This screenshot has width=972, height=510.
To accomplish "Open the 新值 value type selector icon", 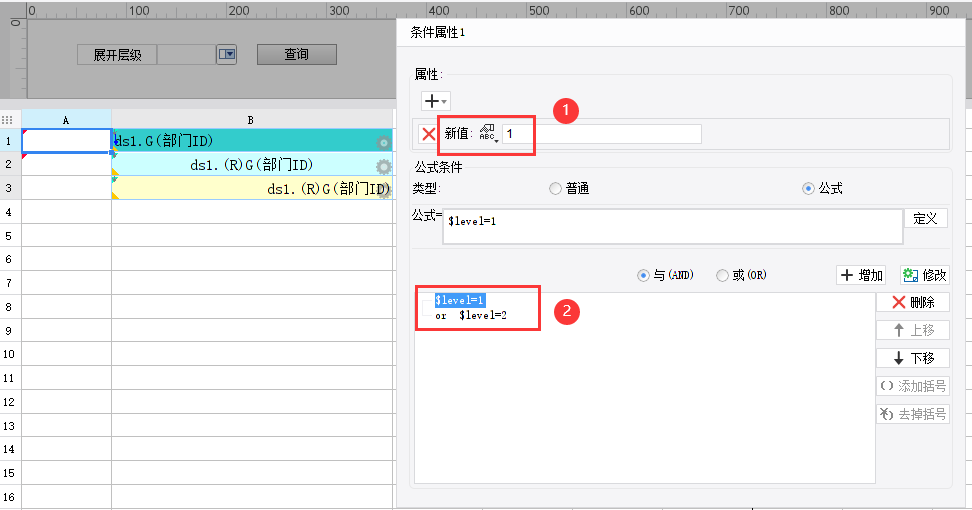I will coord(488,134).
